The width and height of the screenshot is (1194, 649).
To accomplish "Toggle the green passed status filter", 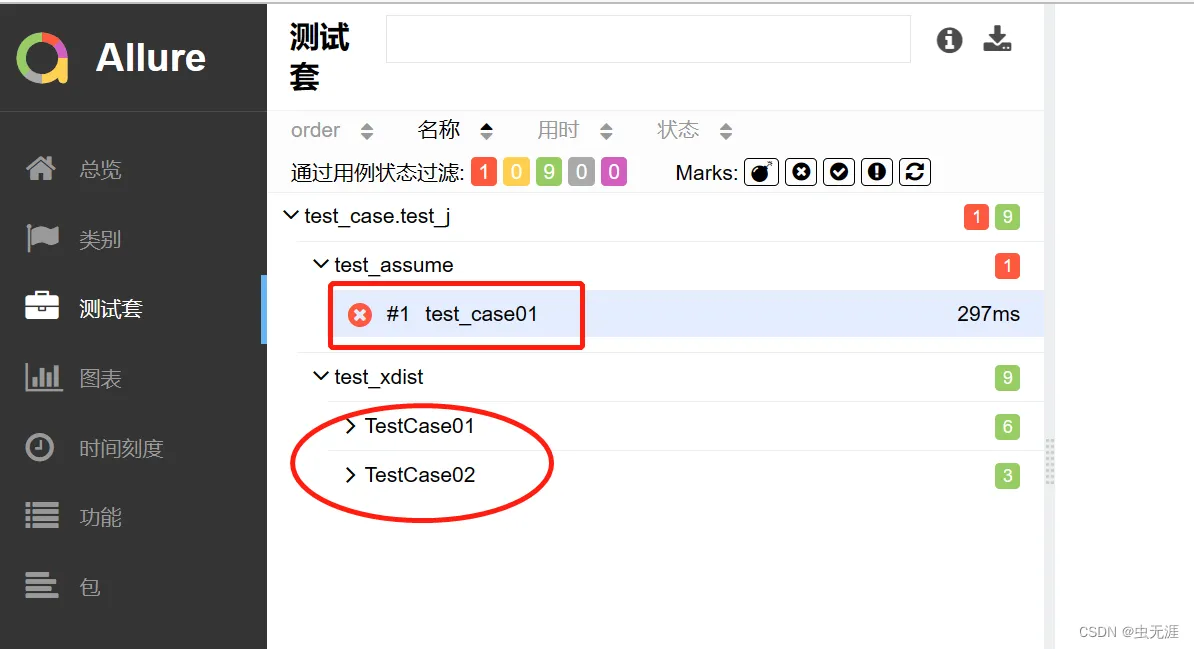I will click(548, 172).
